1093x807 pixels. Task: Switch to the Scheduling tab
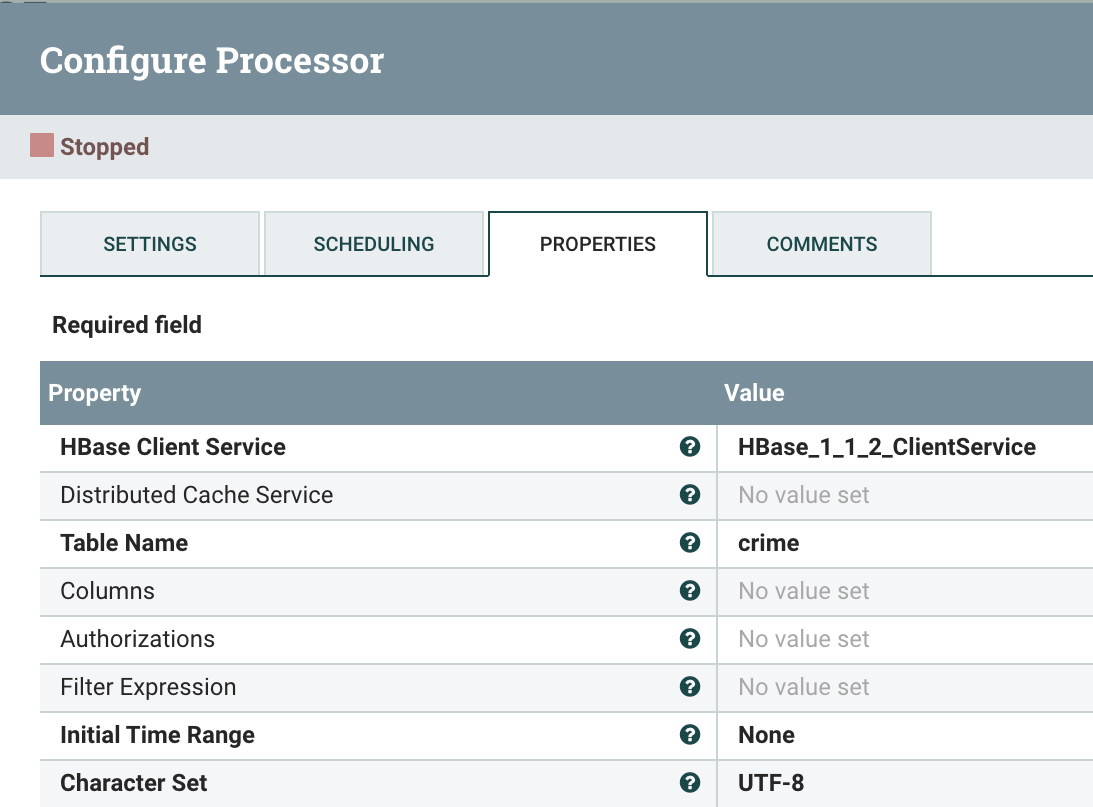pos(374,244)
